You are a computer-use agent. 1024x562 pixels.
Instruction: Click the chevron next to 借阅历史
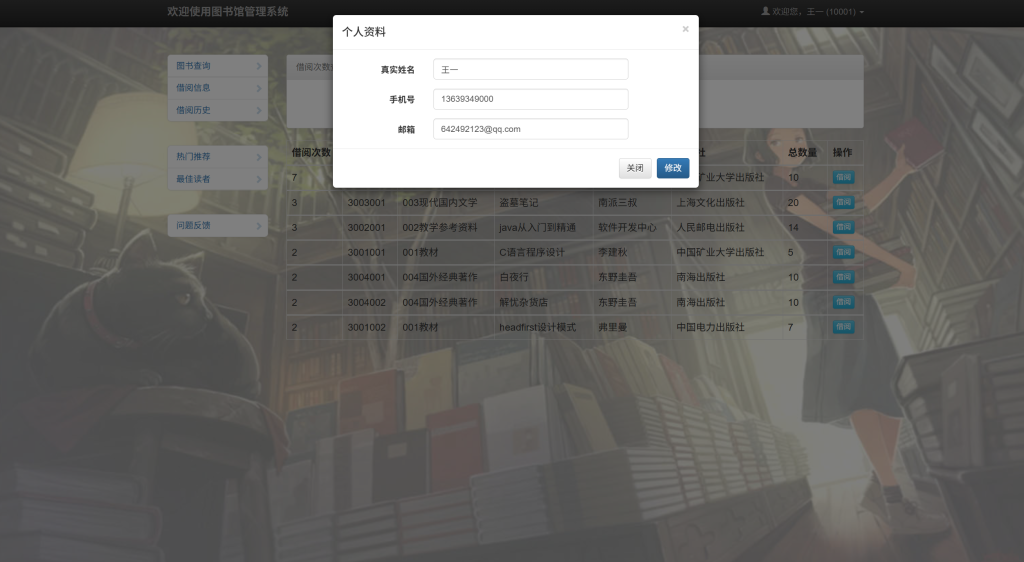pyautogui.click(x=259, y=110)
